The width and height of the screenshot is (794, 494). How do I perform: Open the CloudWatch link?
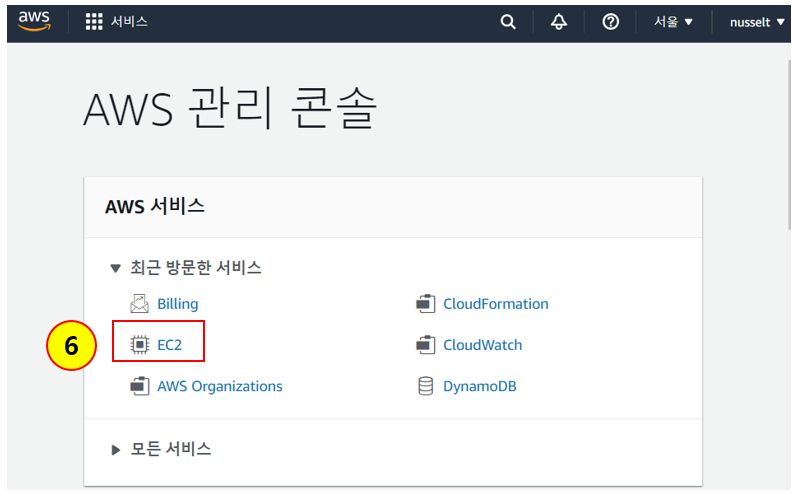[x=483, y=345]
